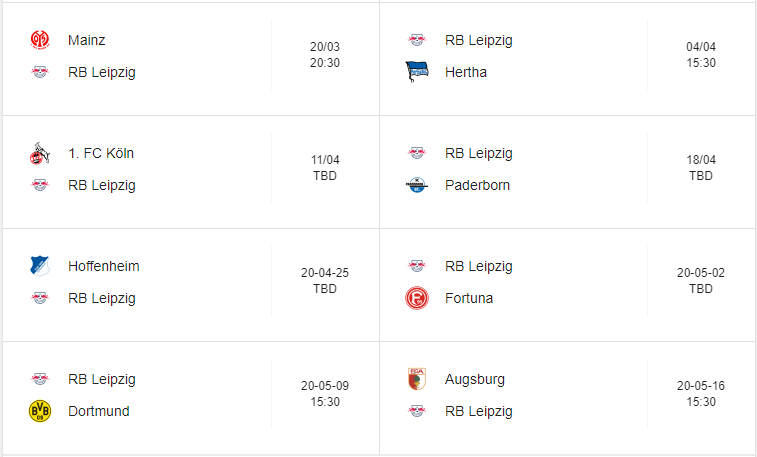757x457 pixels.
Task: Click the Hertha flag logo
Action: click(417, 72)
